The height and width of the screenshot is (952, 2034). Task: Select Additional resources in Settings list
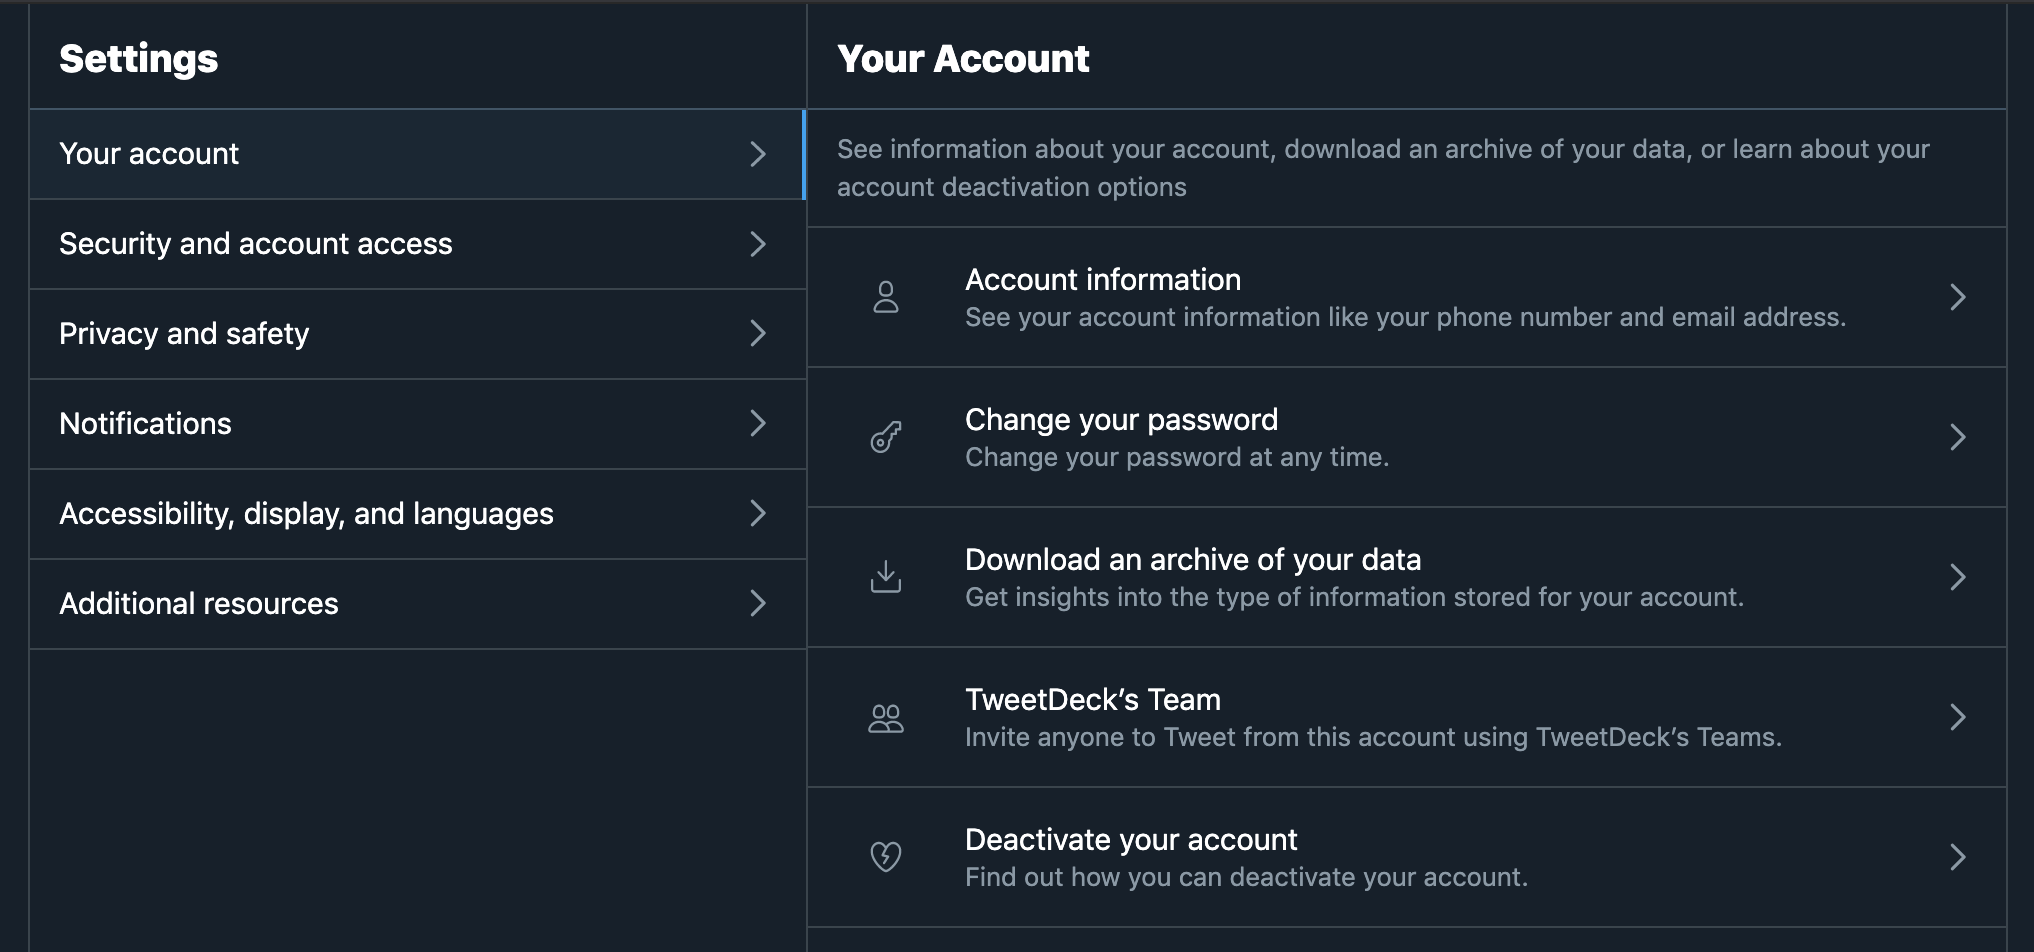[199, 604]
